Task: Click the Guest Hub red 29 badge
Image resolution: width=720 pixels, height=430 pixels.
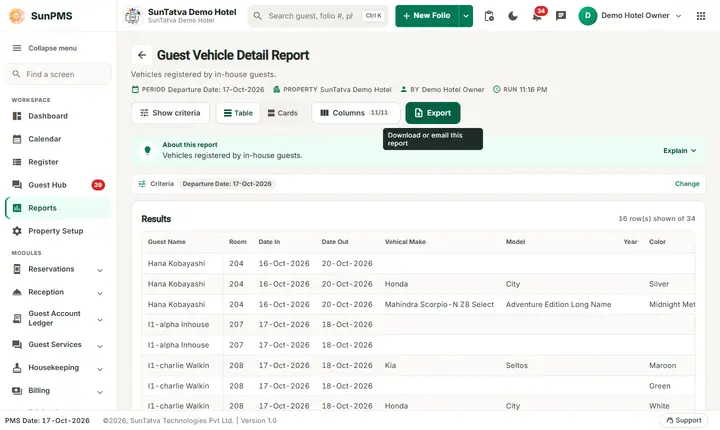Action: 98,185
